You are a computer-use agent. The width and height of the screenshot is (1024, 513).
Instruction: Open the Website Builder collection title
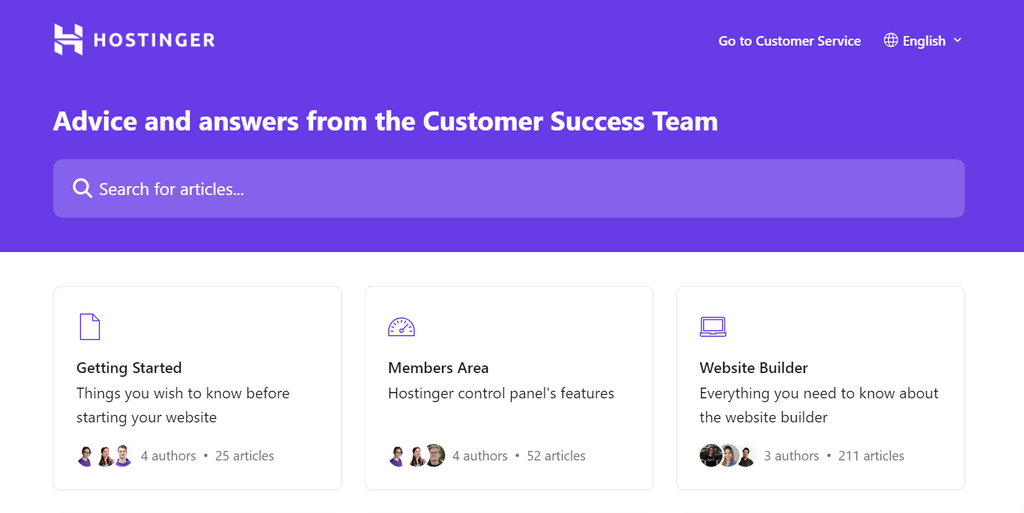pyautogui.click(x=753, y=368)
